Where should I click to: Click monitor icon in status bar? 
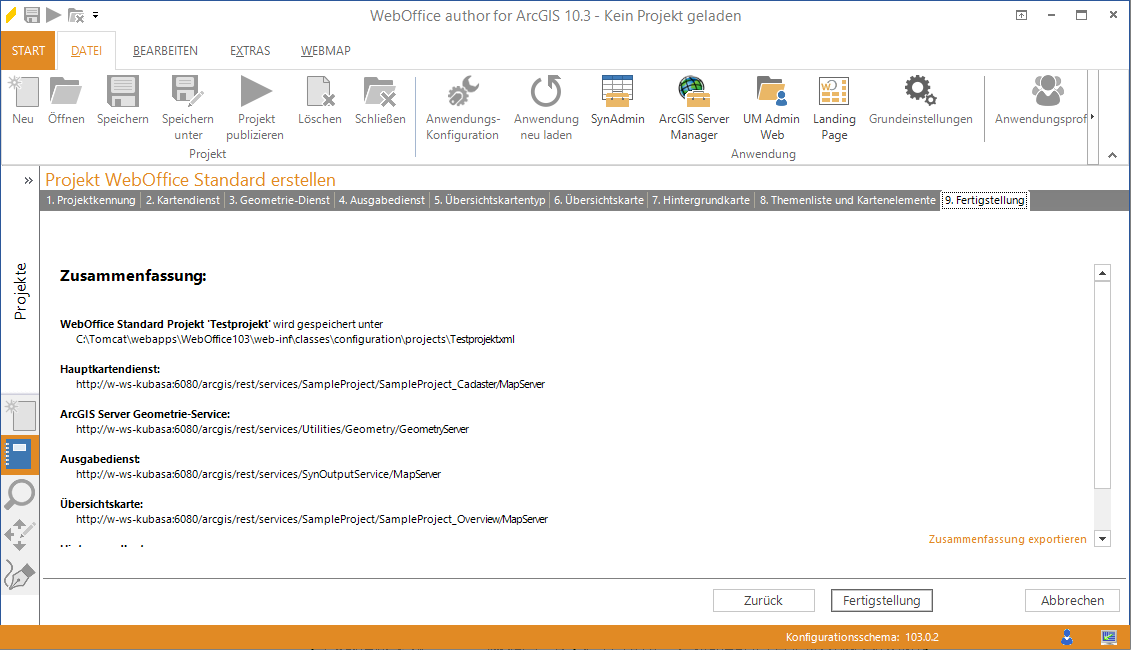[x=1109, y=637]
